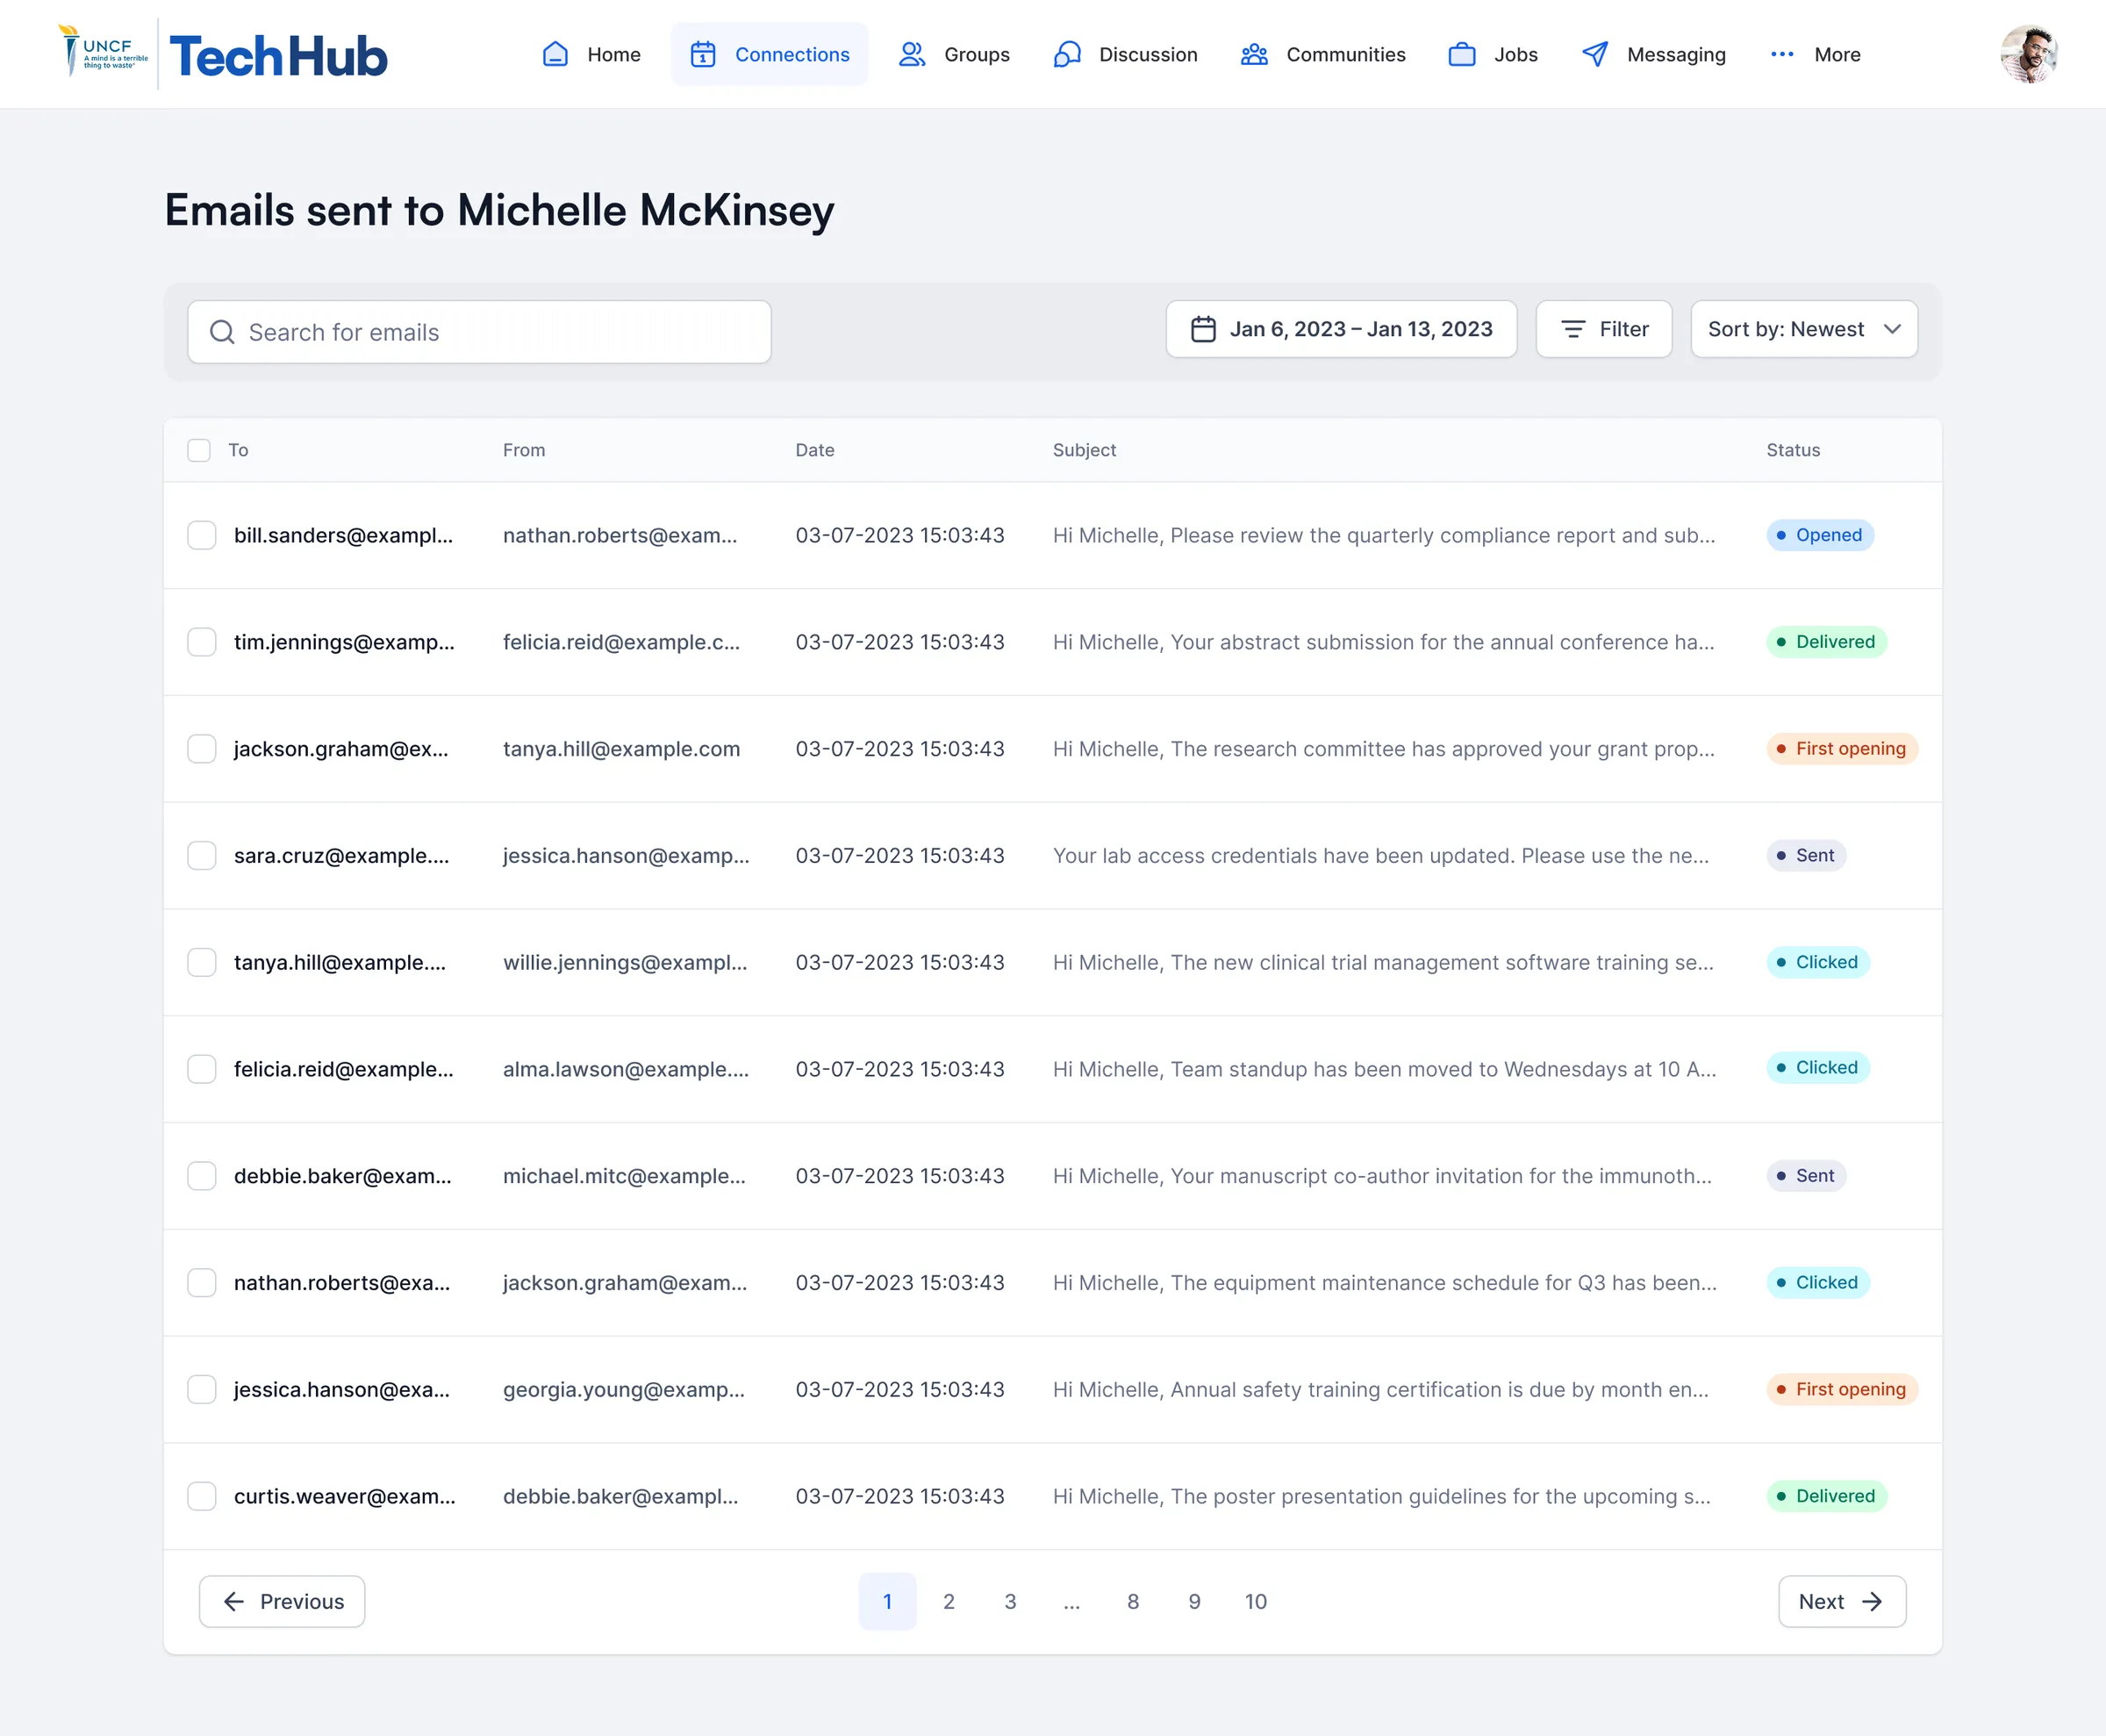Check the tim.jennings row checkbox
This screenshot has height=1736, width=2106.
click(202, 642)
